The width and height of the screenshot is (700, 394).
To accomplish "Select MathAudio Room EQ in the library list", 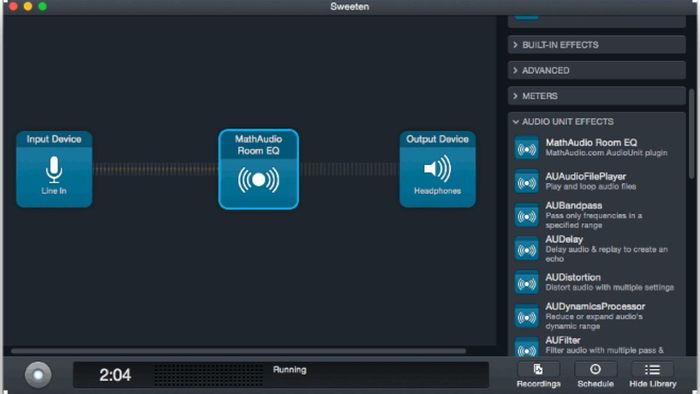I will [x=598, y=148].
